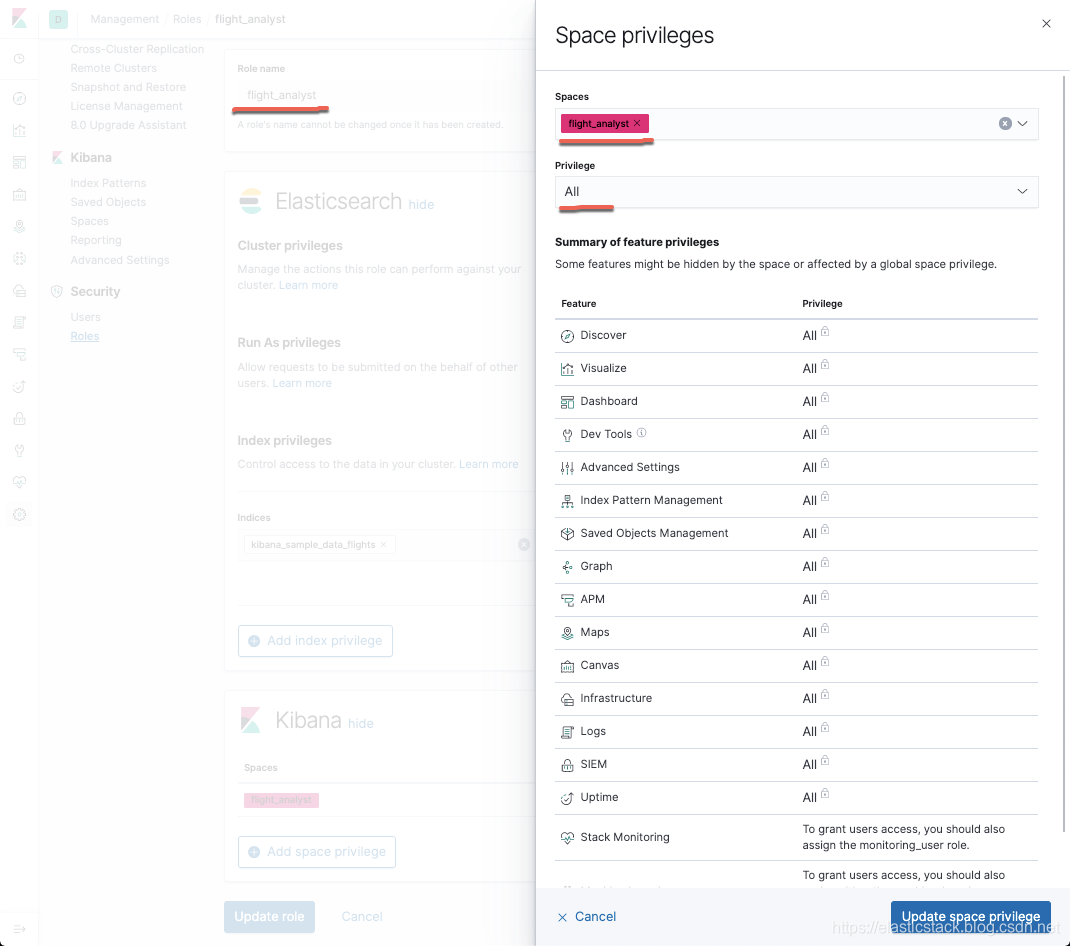Click the Uptime feature icon

[x=567, y=798]
